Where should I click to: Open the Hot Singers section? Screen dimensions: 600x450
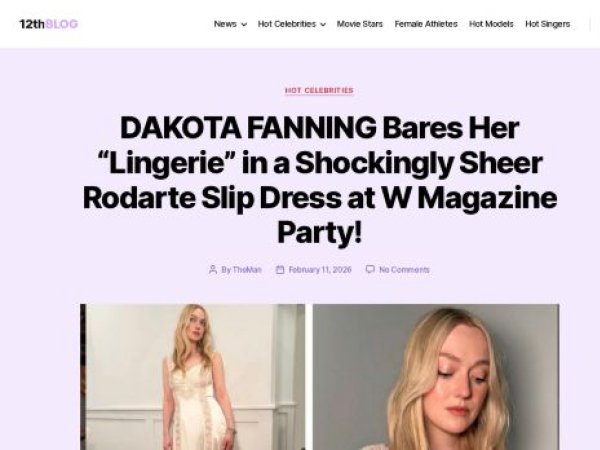coord(548,24)
